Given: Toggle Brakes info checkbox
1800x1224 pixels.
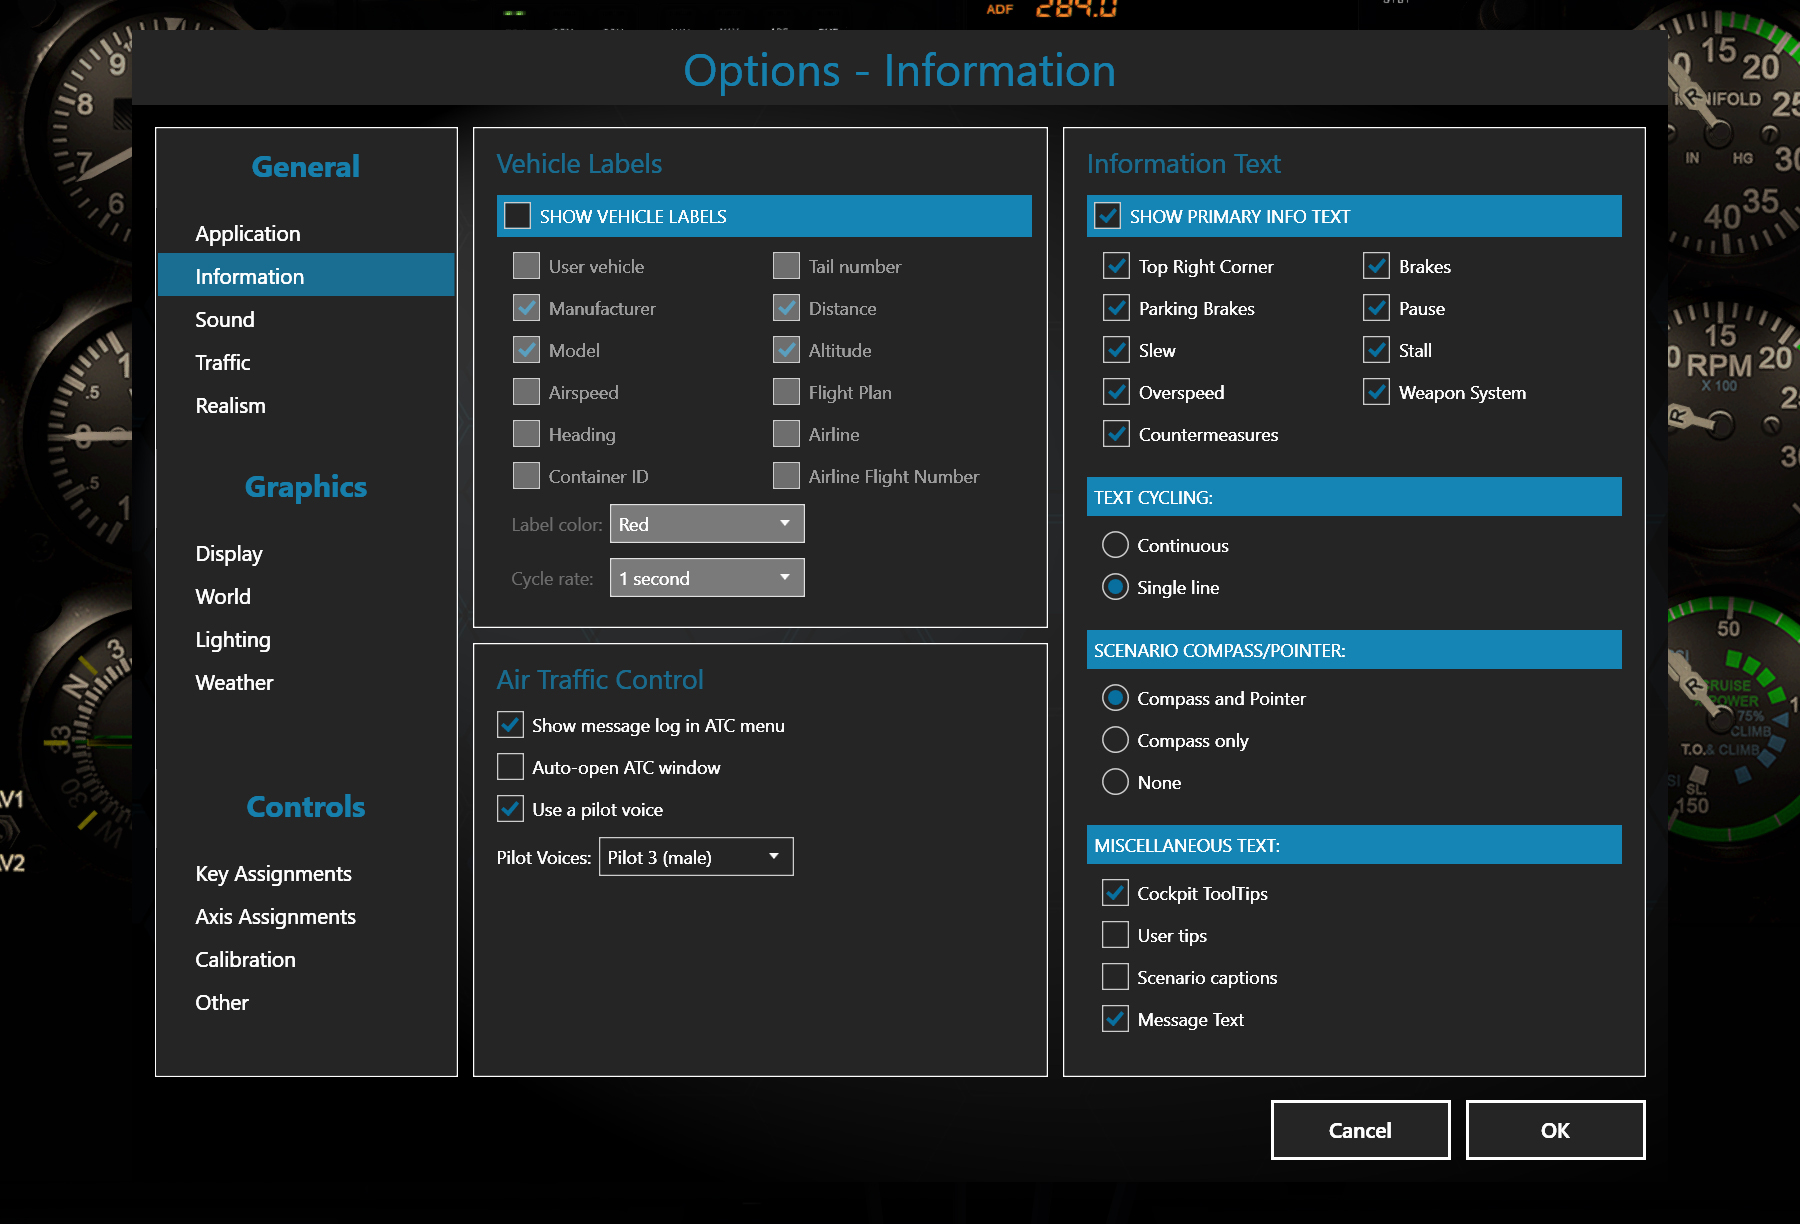Looking at the screenshot, I should click(1376, 266).
